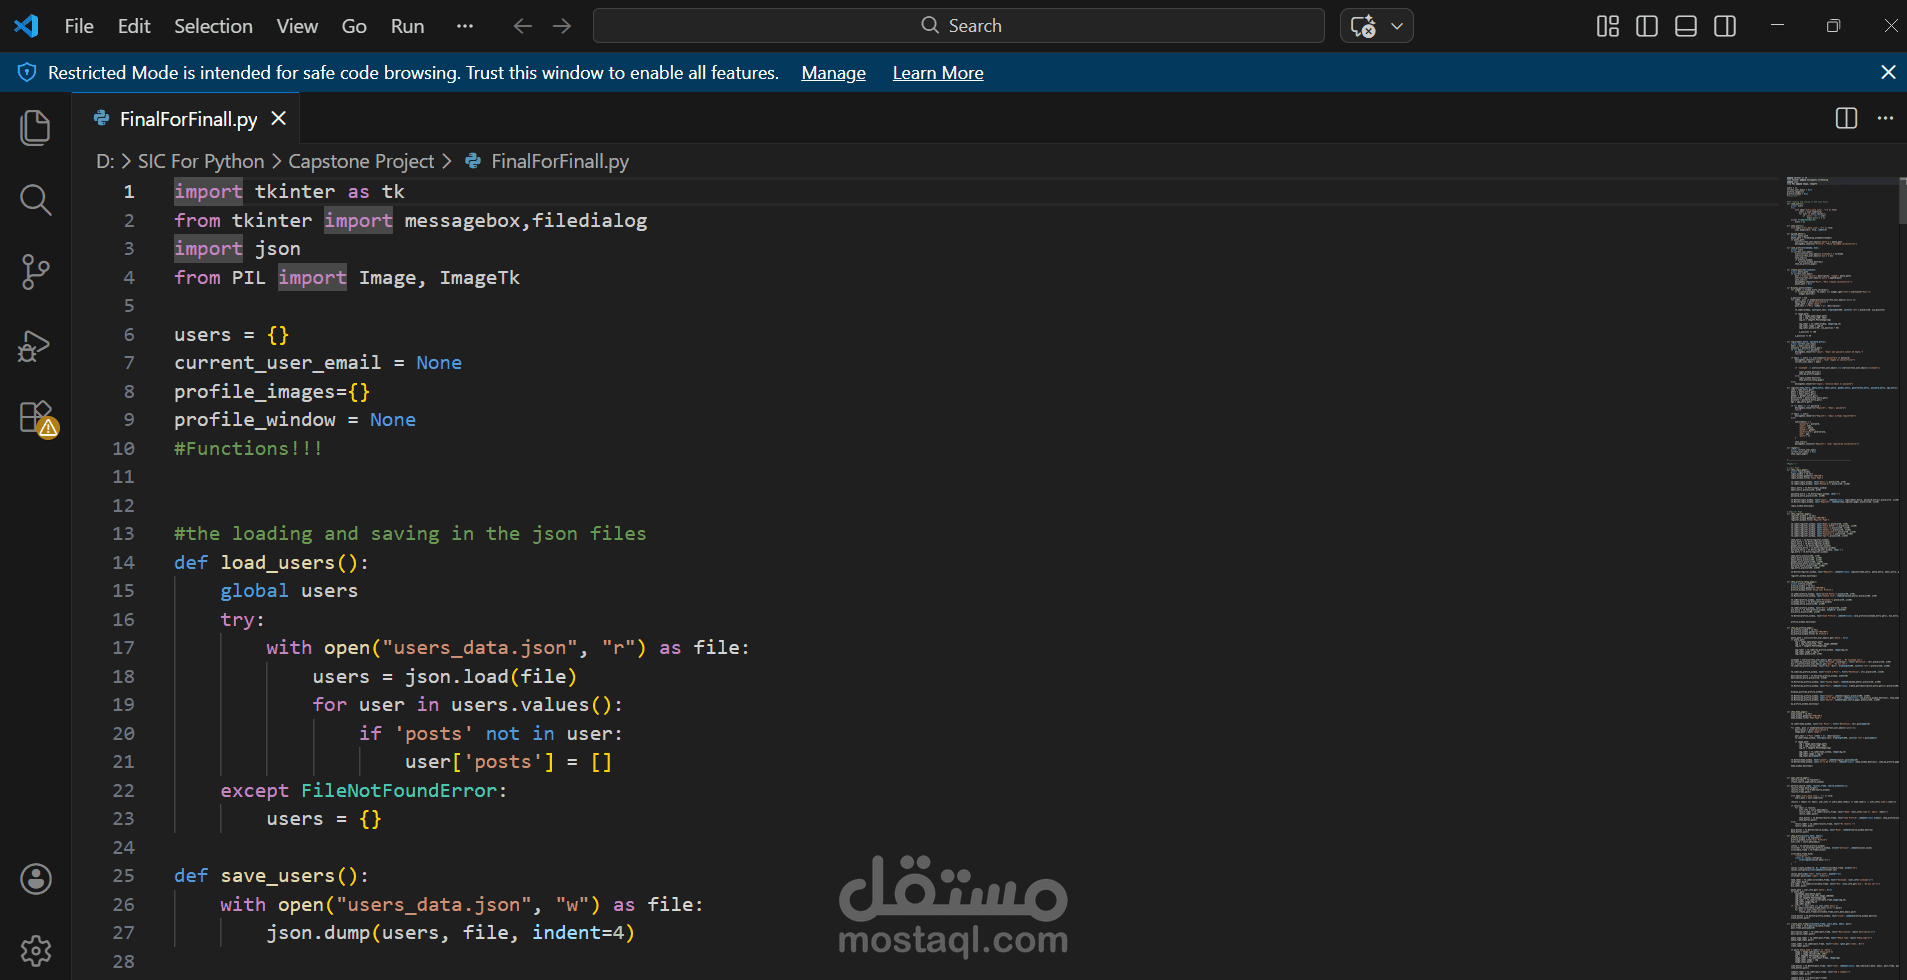Screen dimensions: 1907x980
Task: Show more menus via the ellipsis
Action: click(x=464, y=26)
